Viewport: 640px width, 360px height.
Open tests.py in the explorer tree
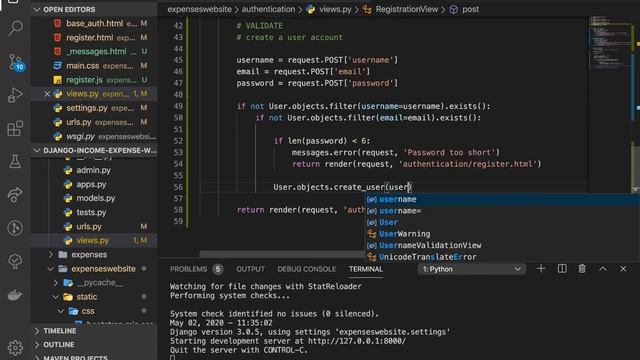point(94,212)
